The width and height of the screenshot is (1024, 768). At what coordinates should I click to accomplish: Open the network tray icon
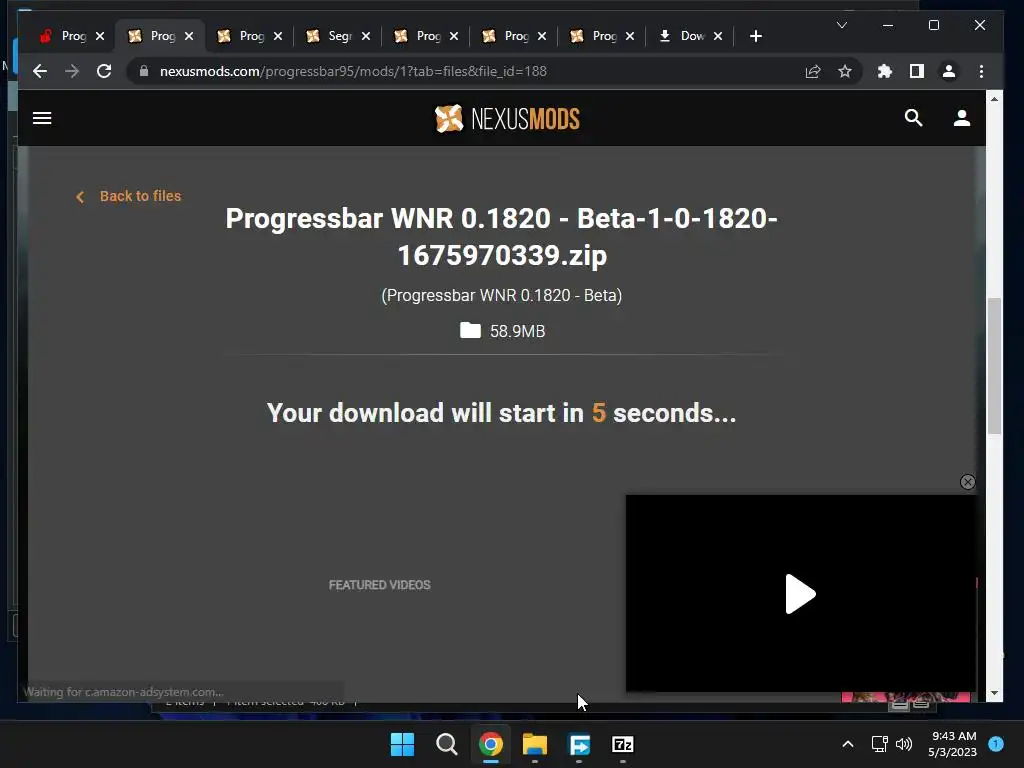[879, 744]
